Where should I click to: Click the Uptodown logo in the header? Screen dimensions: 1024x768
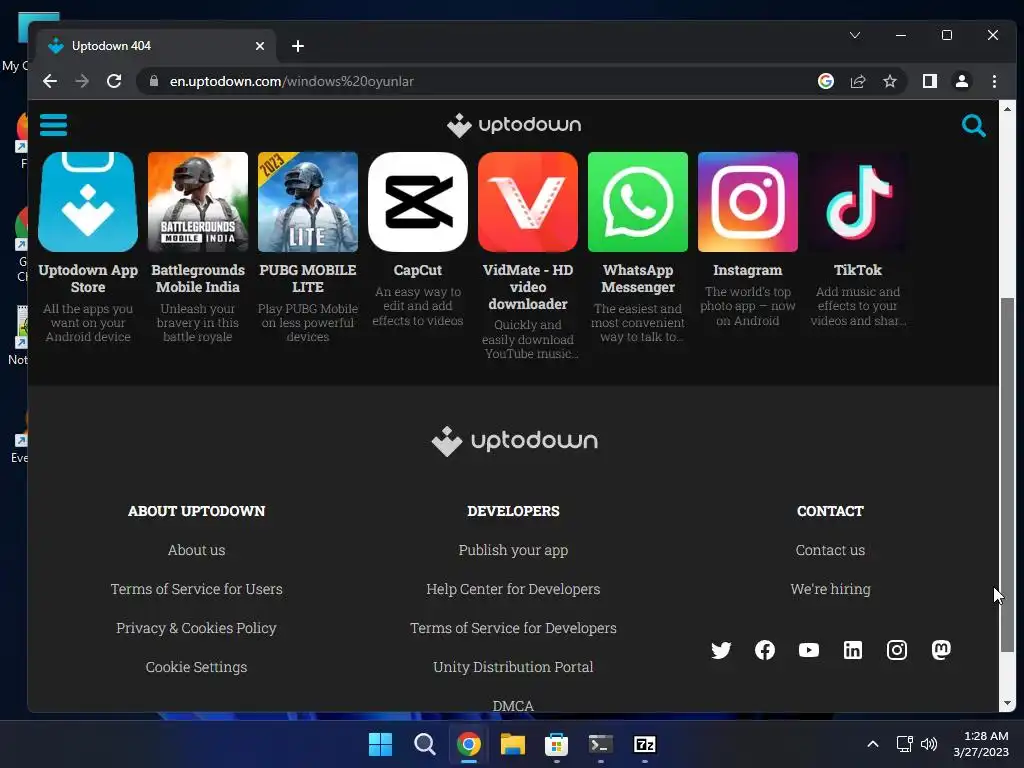[514, 125]
